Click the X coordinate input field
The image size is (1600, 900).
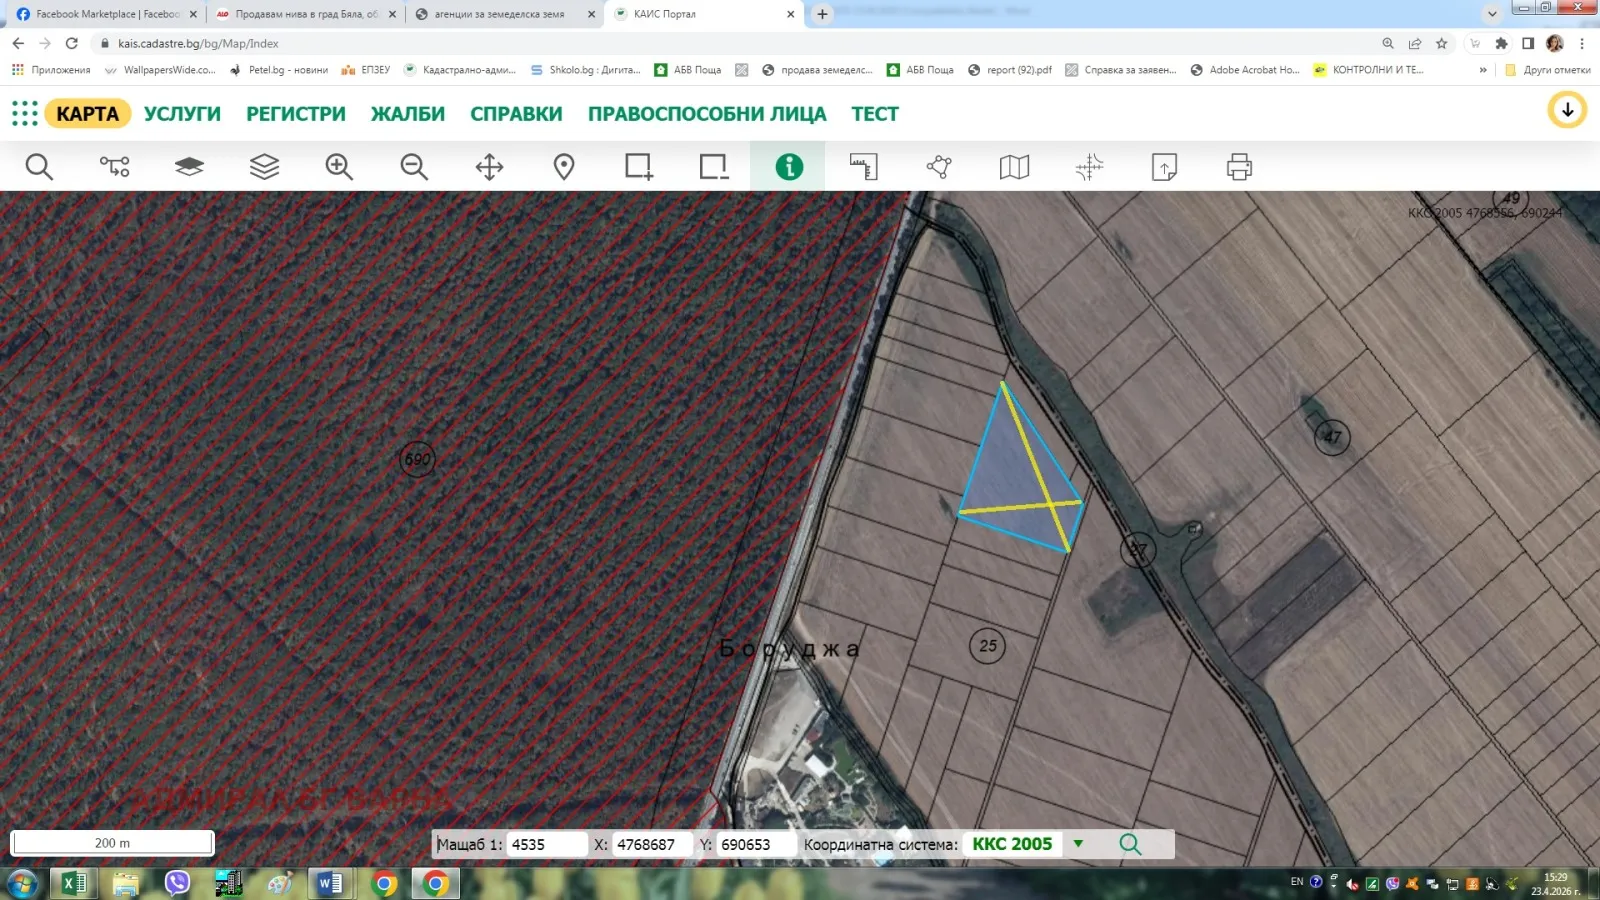pyautogui.click(x=651, y=844)
